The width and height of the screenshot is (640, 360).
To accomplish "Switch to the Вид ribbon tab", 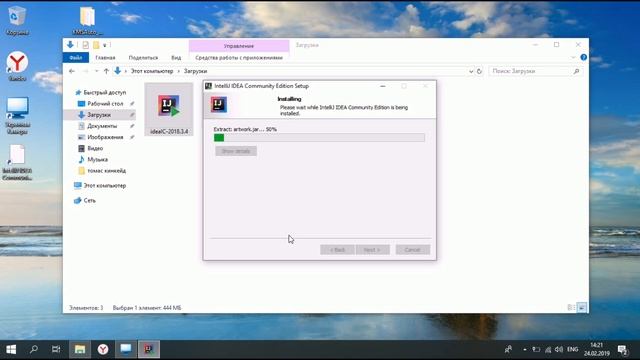I will tap(176, 58).
